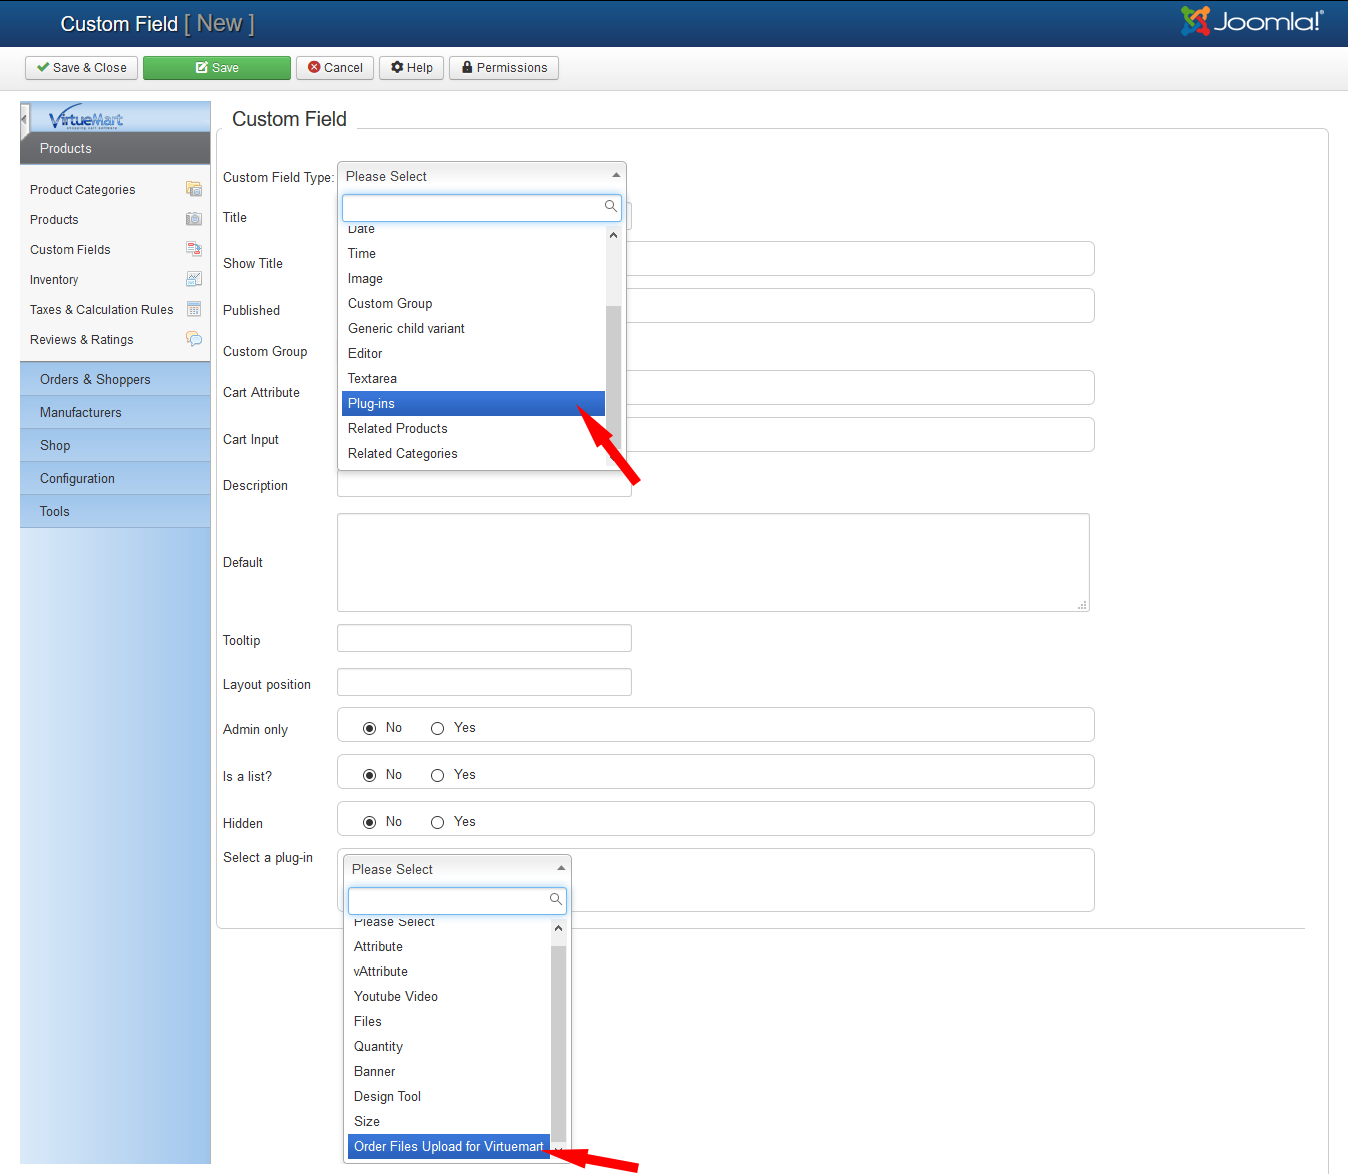
Task: Focus the Tooltip text input
Action: click(484, 638)
